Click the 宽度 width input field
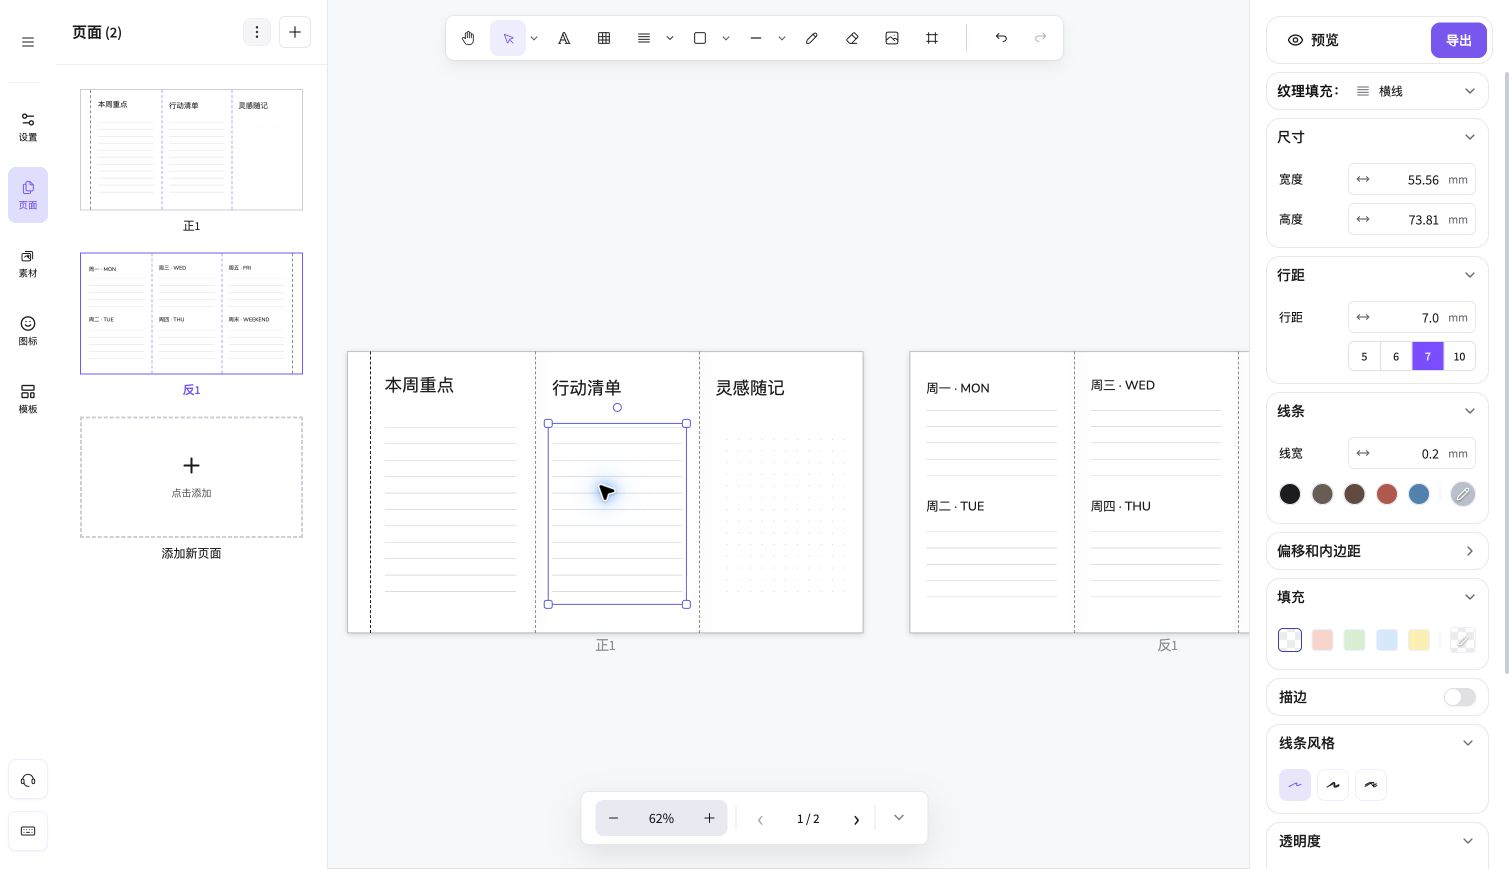The image size is (1509, 869). coord(1412,180)
